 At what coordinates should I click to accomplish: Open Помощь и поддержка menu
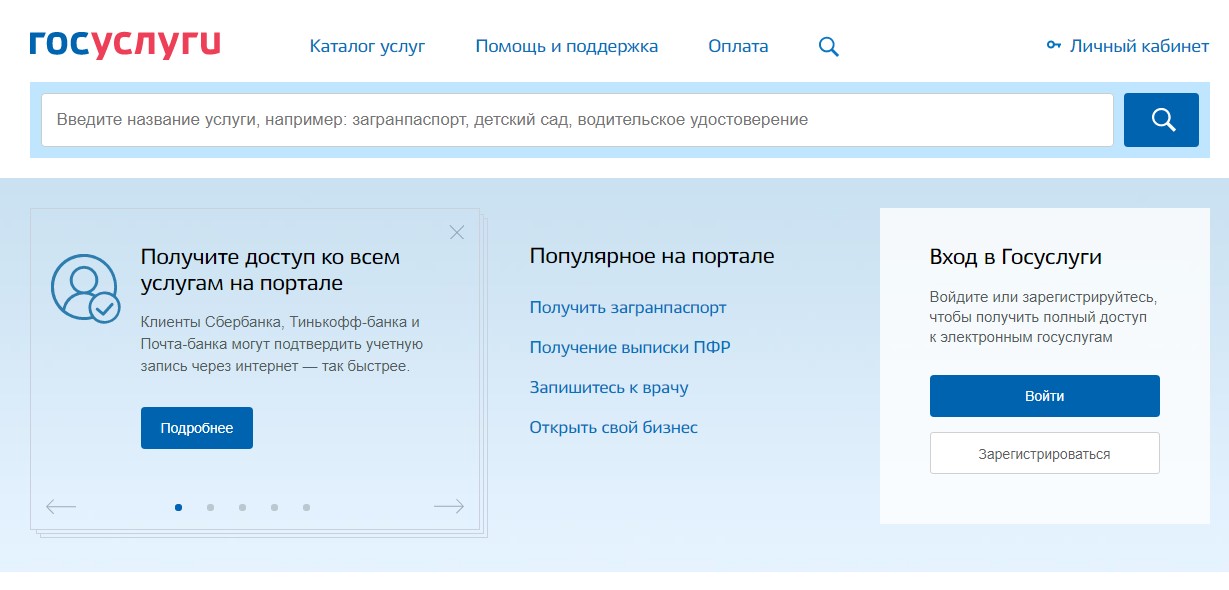(567, 46)
